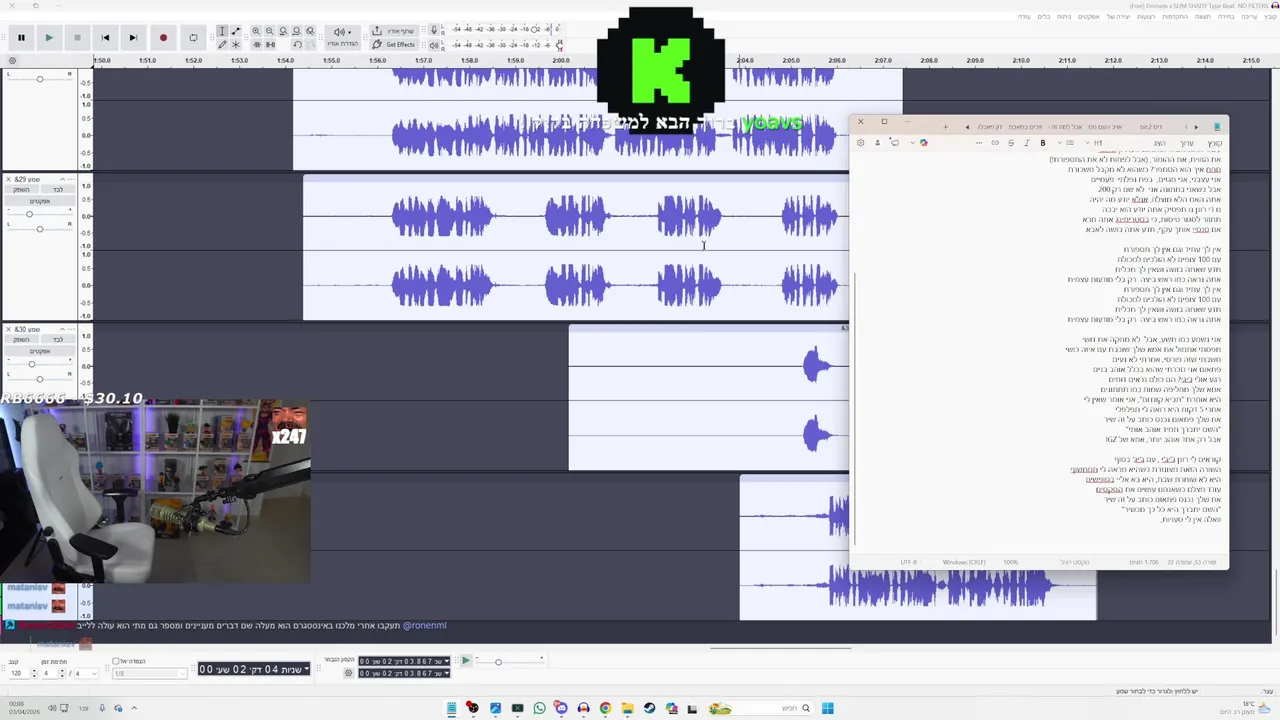Toggle Bold formatting in Notepad
The image size is (1280, 720).
coord(1043,143)
